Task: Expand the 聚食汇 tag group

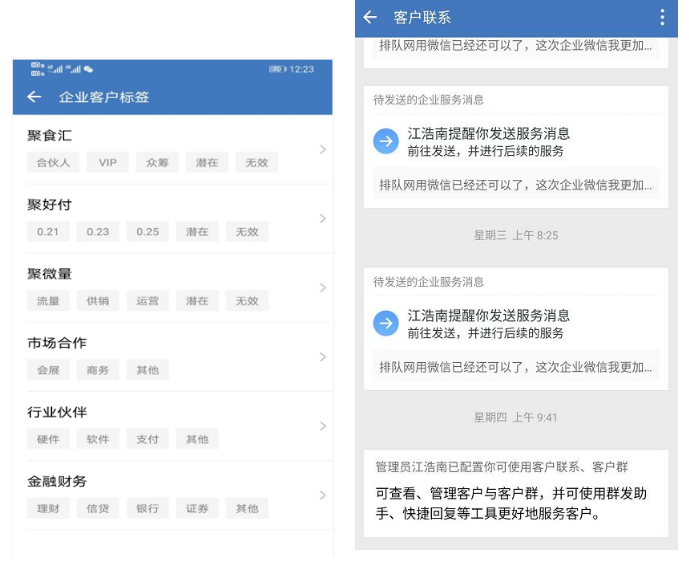Action: pos(322,150)
